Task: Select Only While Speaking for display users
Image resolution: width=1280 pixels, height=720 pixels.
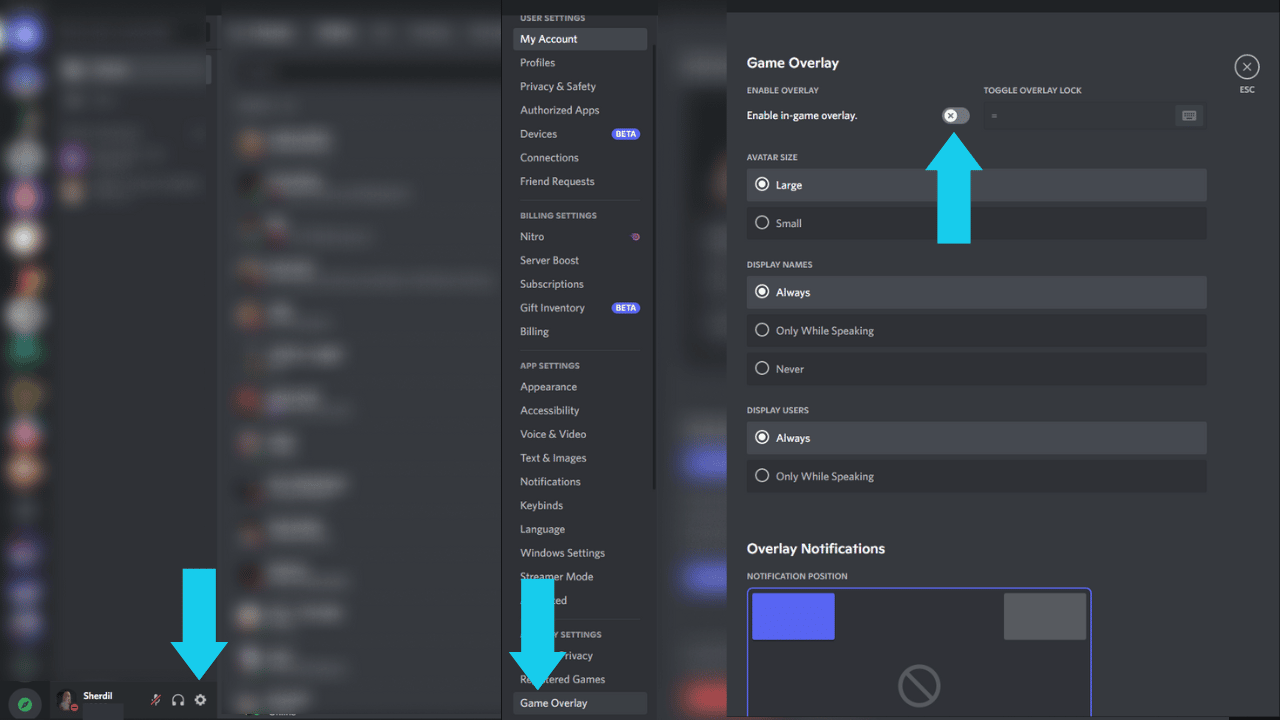Action: coord(976,476)
